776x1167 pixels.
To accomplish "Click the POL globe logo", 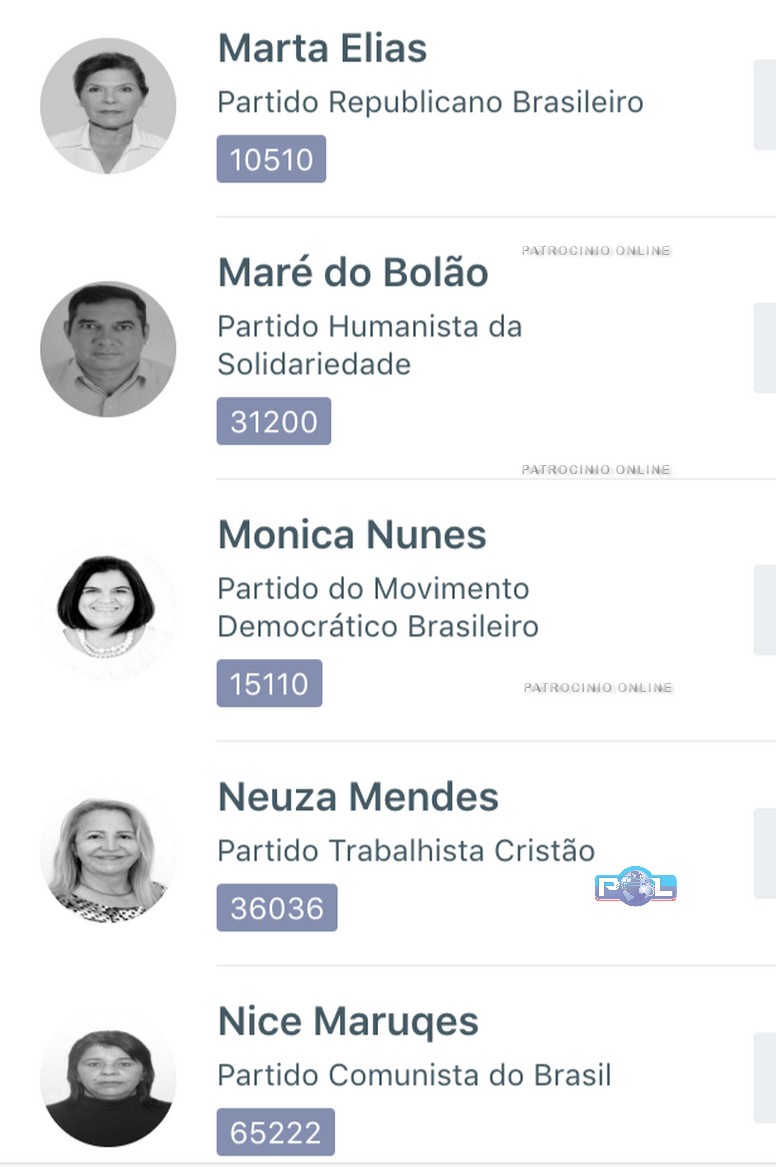I will [x=636, y=886].
